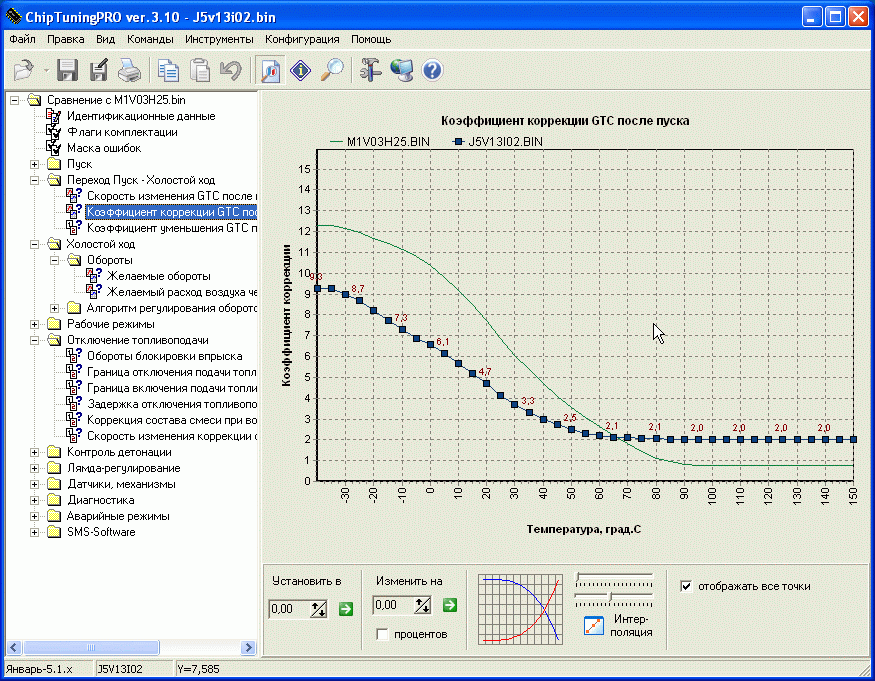Toggle the firmware comparison mode toolbar icon
875x681 pixels.
[271, 70]
